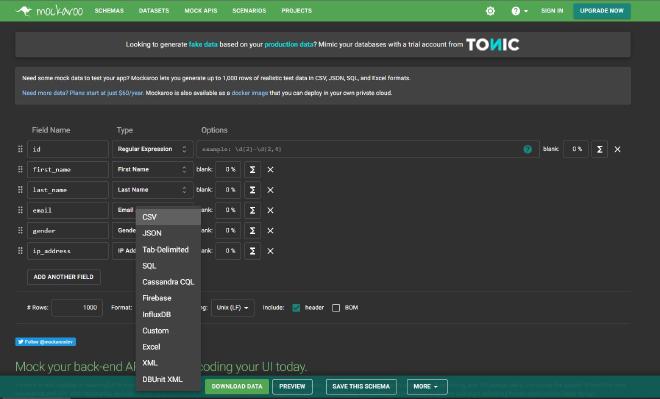Click ADD ANOTHER FIELD button
The width and height of the screenshot is (660, 399).
point(64,277)
